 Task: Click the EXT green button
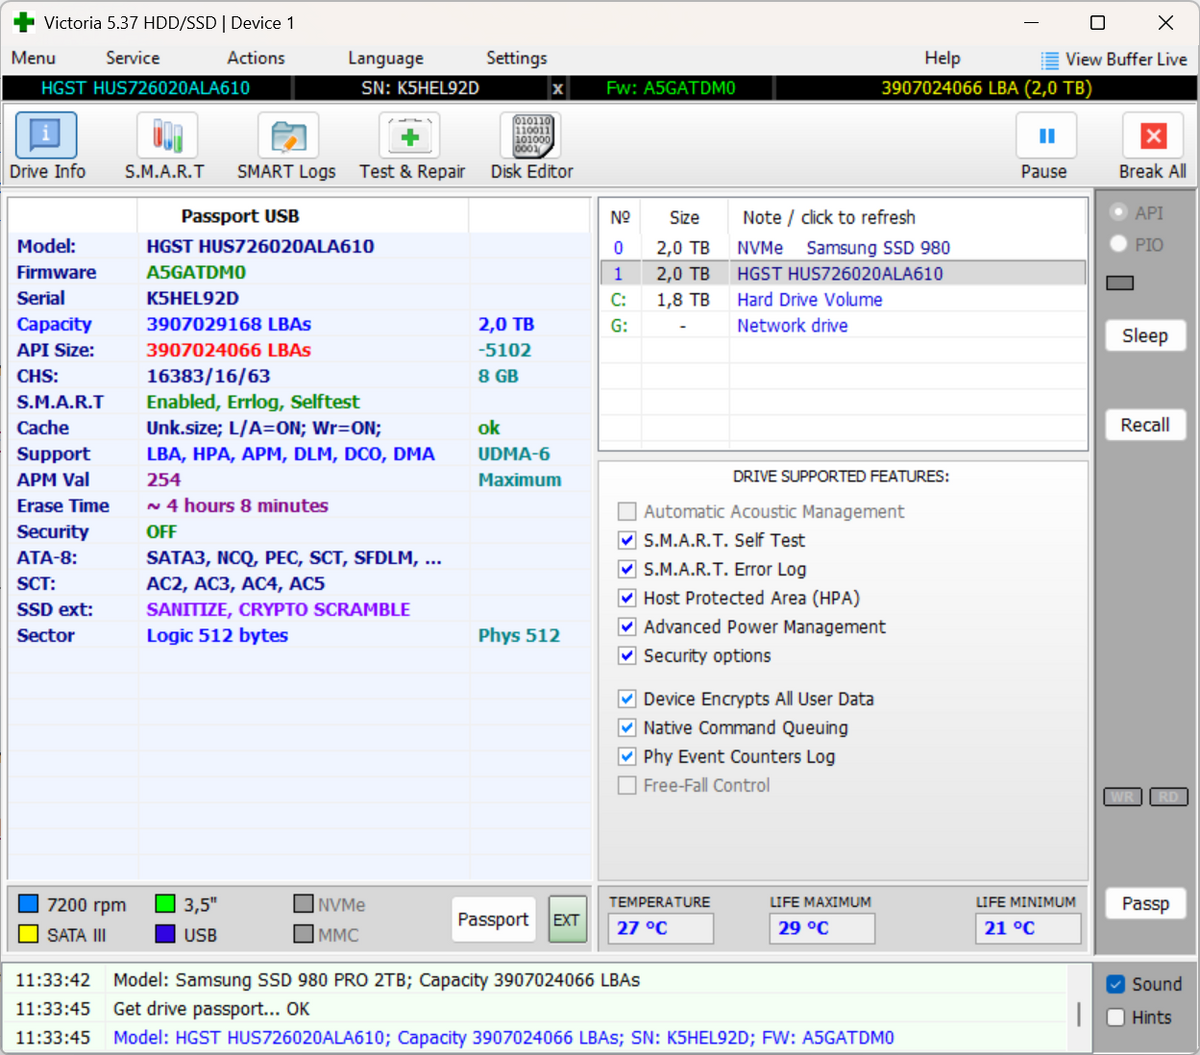point(567,920)
